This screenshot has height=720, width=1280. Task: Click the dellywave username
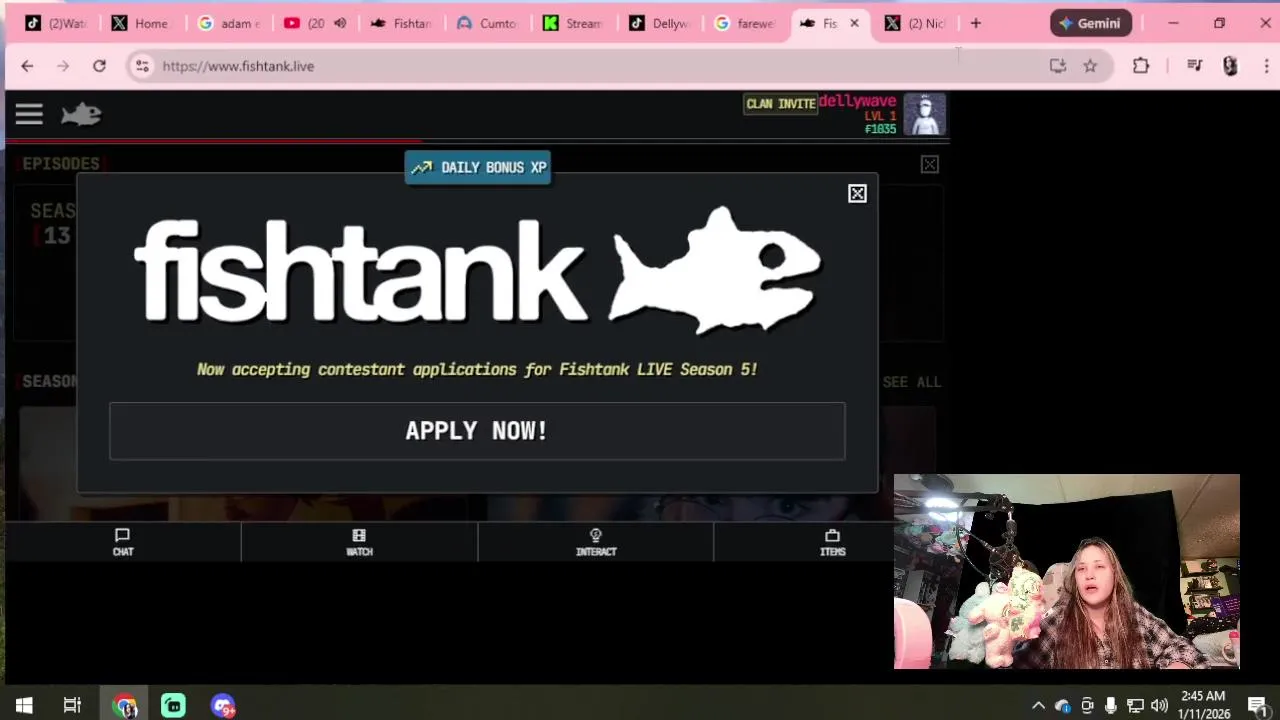tap(857, 101)
